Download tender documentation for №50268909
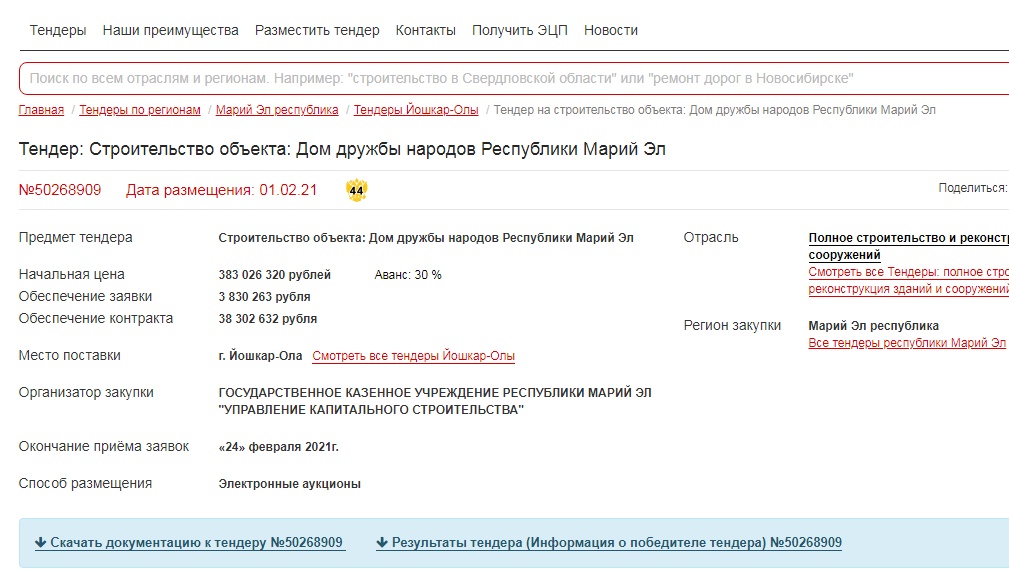This screenshot has height=570, width=1009. click(x=189, y=543)
